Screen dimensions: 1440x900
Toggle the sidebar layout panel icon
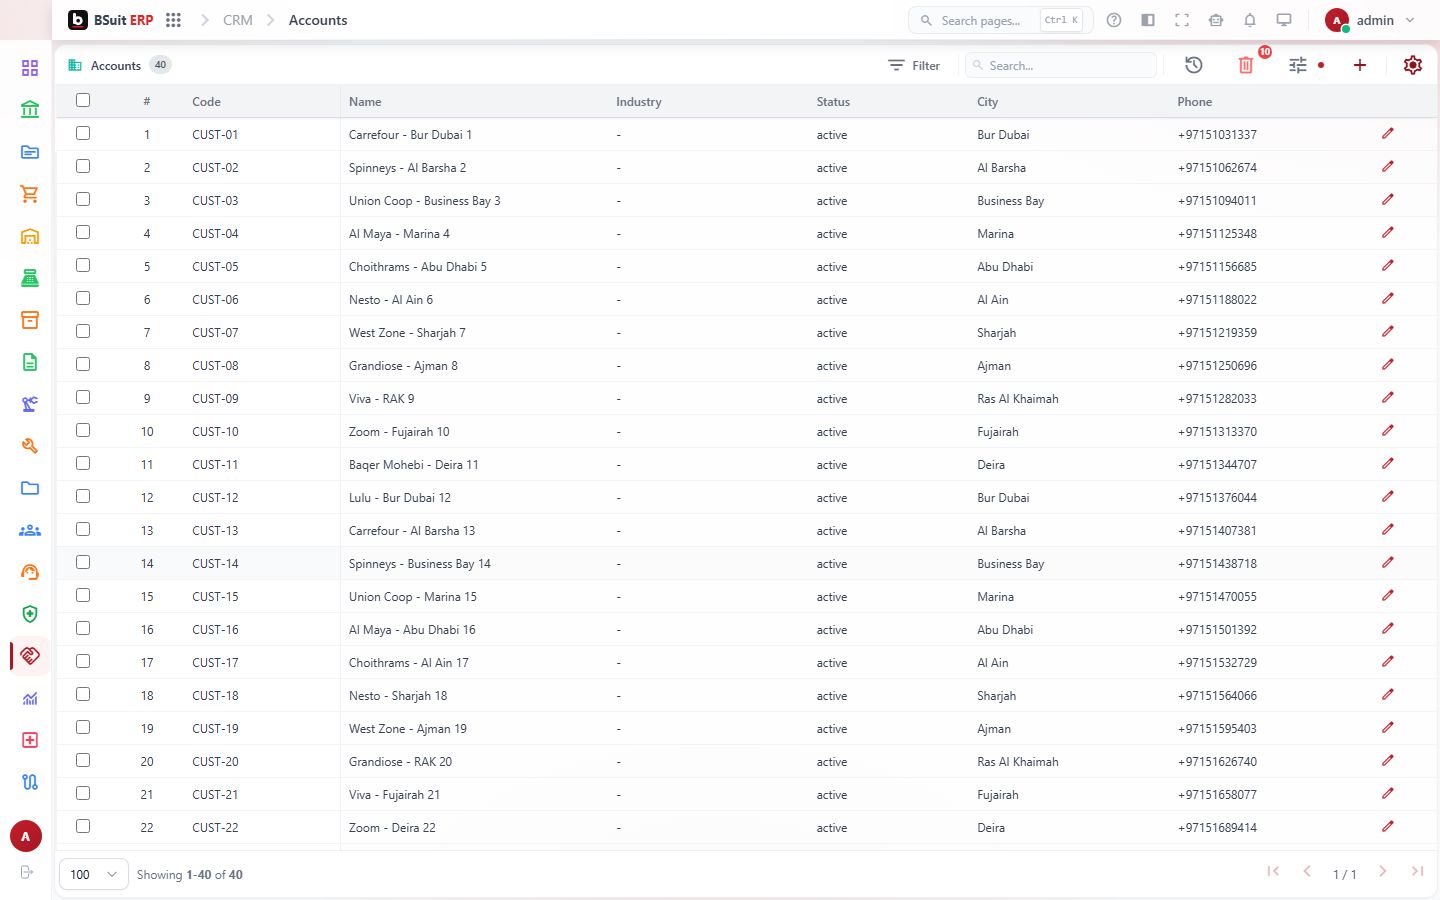point(1148,20)
